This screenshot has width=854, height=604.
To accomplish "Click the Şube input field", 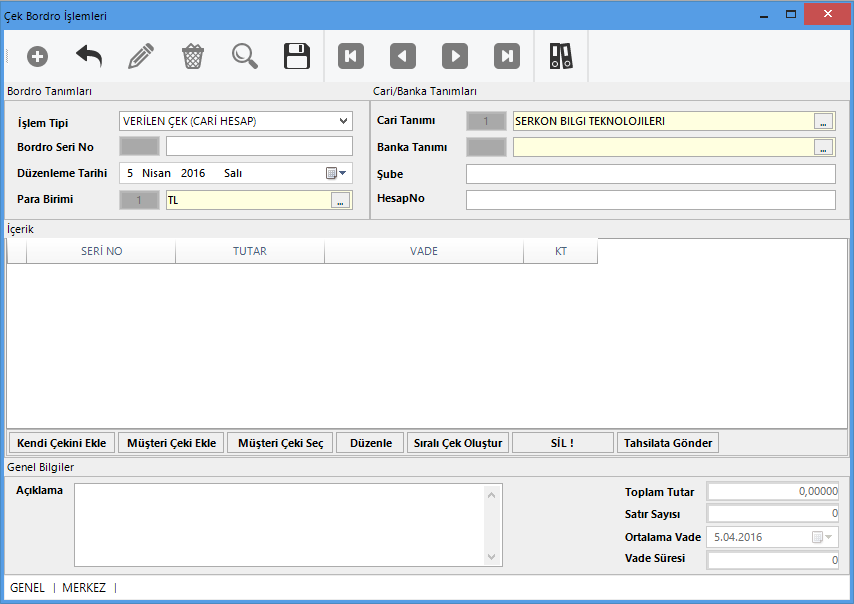I will 650,174.
